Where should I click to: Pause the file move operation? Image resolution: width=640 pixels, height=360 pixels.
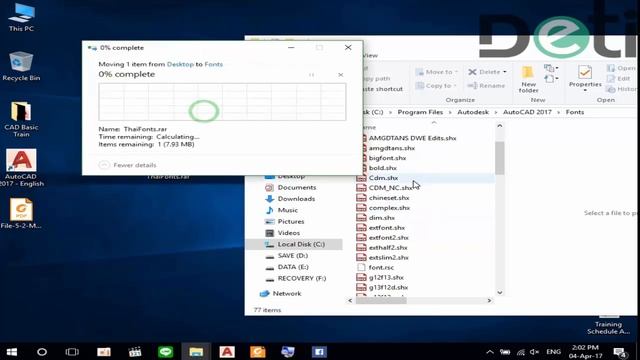[311, 75]
